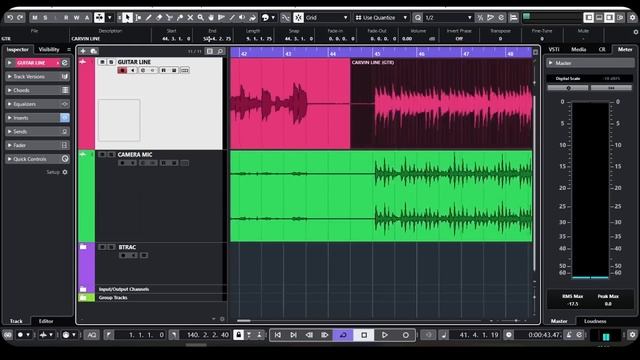Screen dimensions: 640x360
Task: Pick the Comp hand tool
Action: 211,18
